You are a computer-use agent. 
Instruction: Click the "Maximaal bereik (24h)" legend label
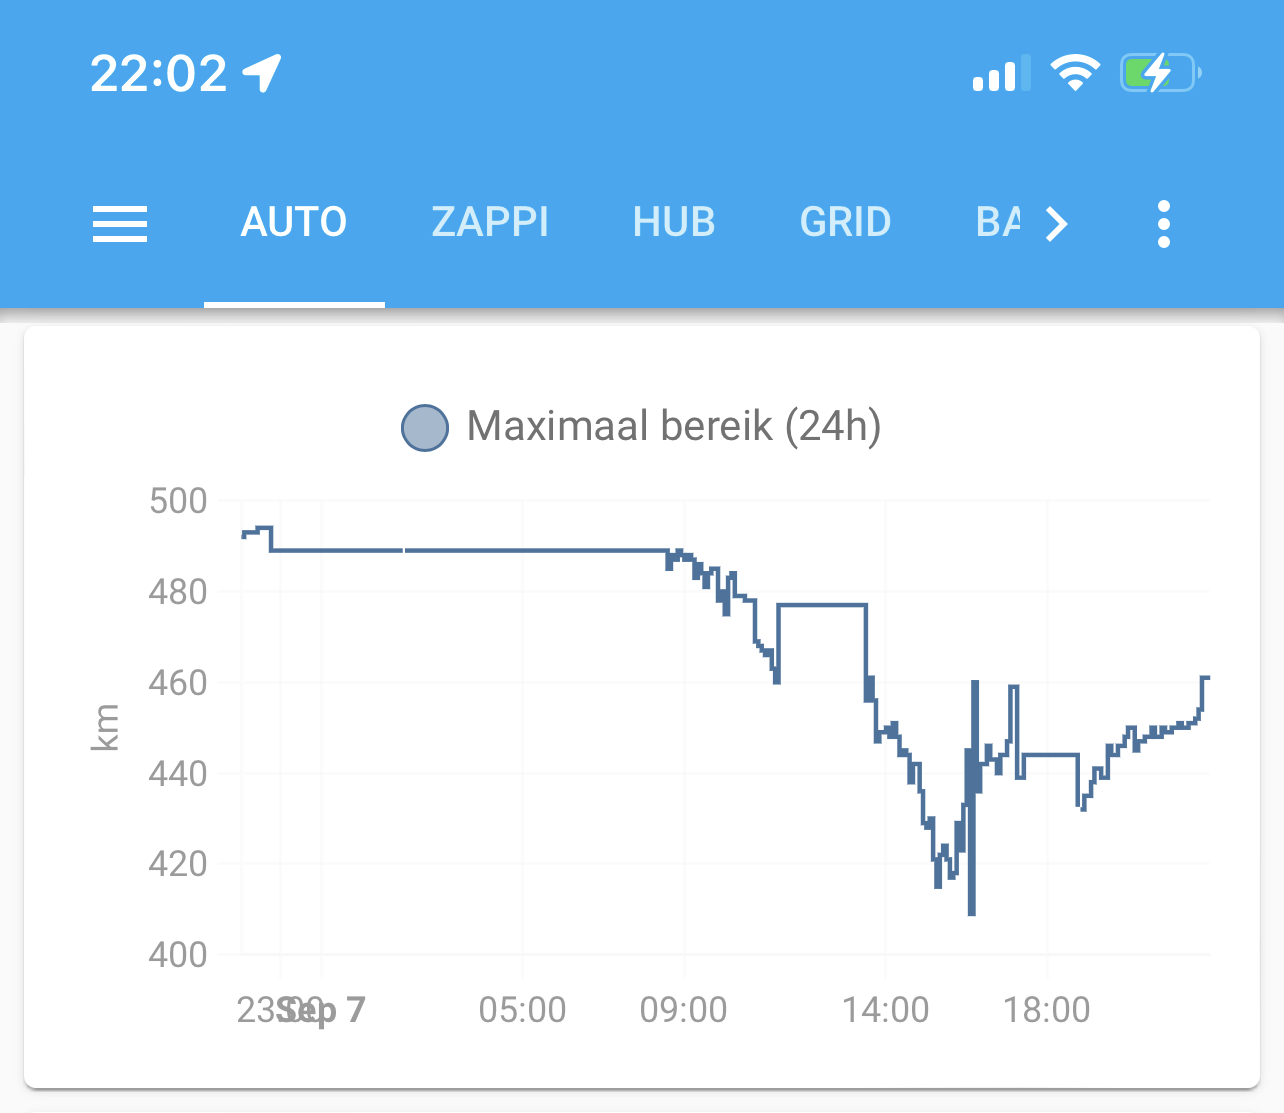[673, 426]
